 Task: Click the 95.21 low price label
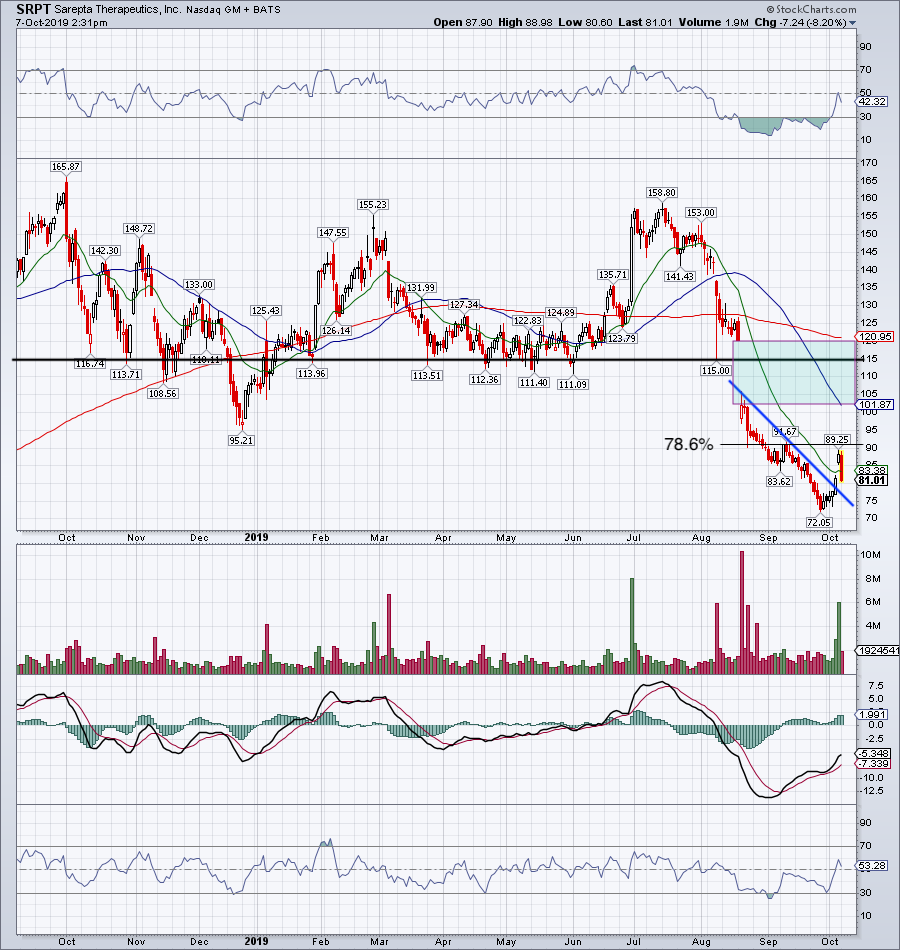coord(241,440)
